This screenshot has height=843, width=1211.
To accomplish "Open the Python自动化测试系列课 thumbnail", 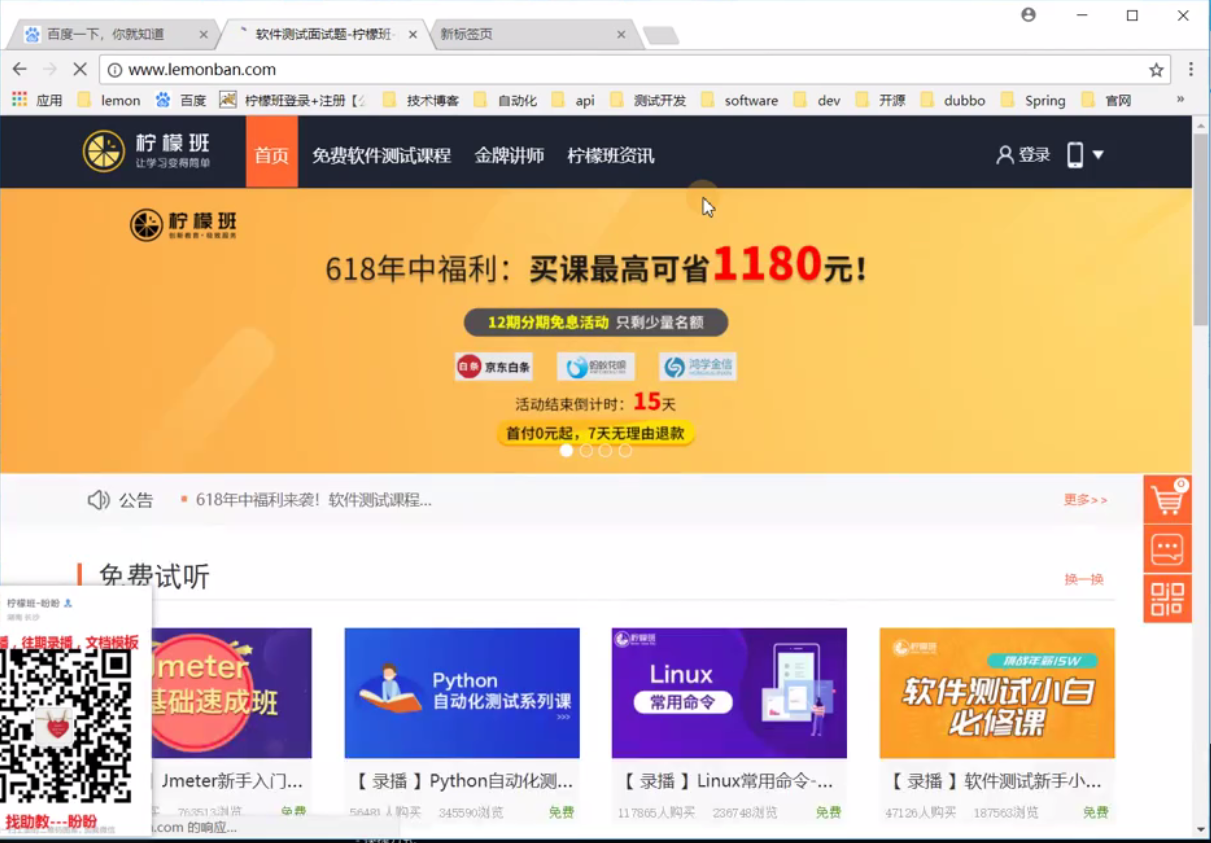I will click(x=462, y=693).
